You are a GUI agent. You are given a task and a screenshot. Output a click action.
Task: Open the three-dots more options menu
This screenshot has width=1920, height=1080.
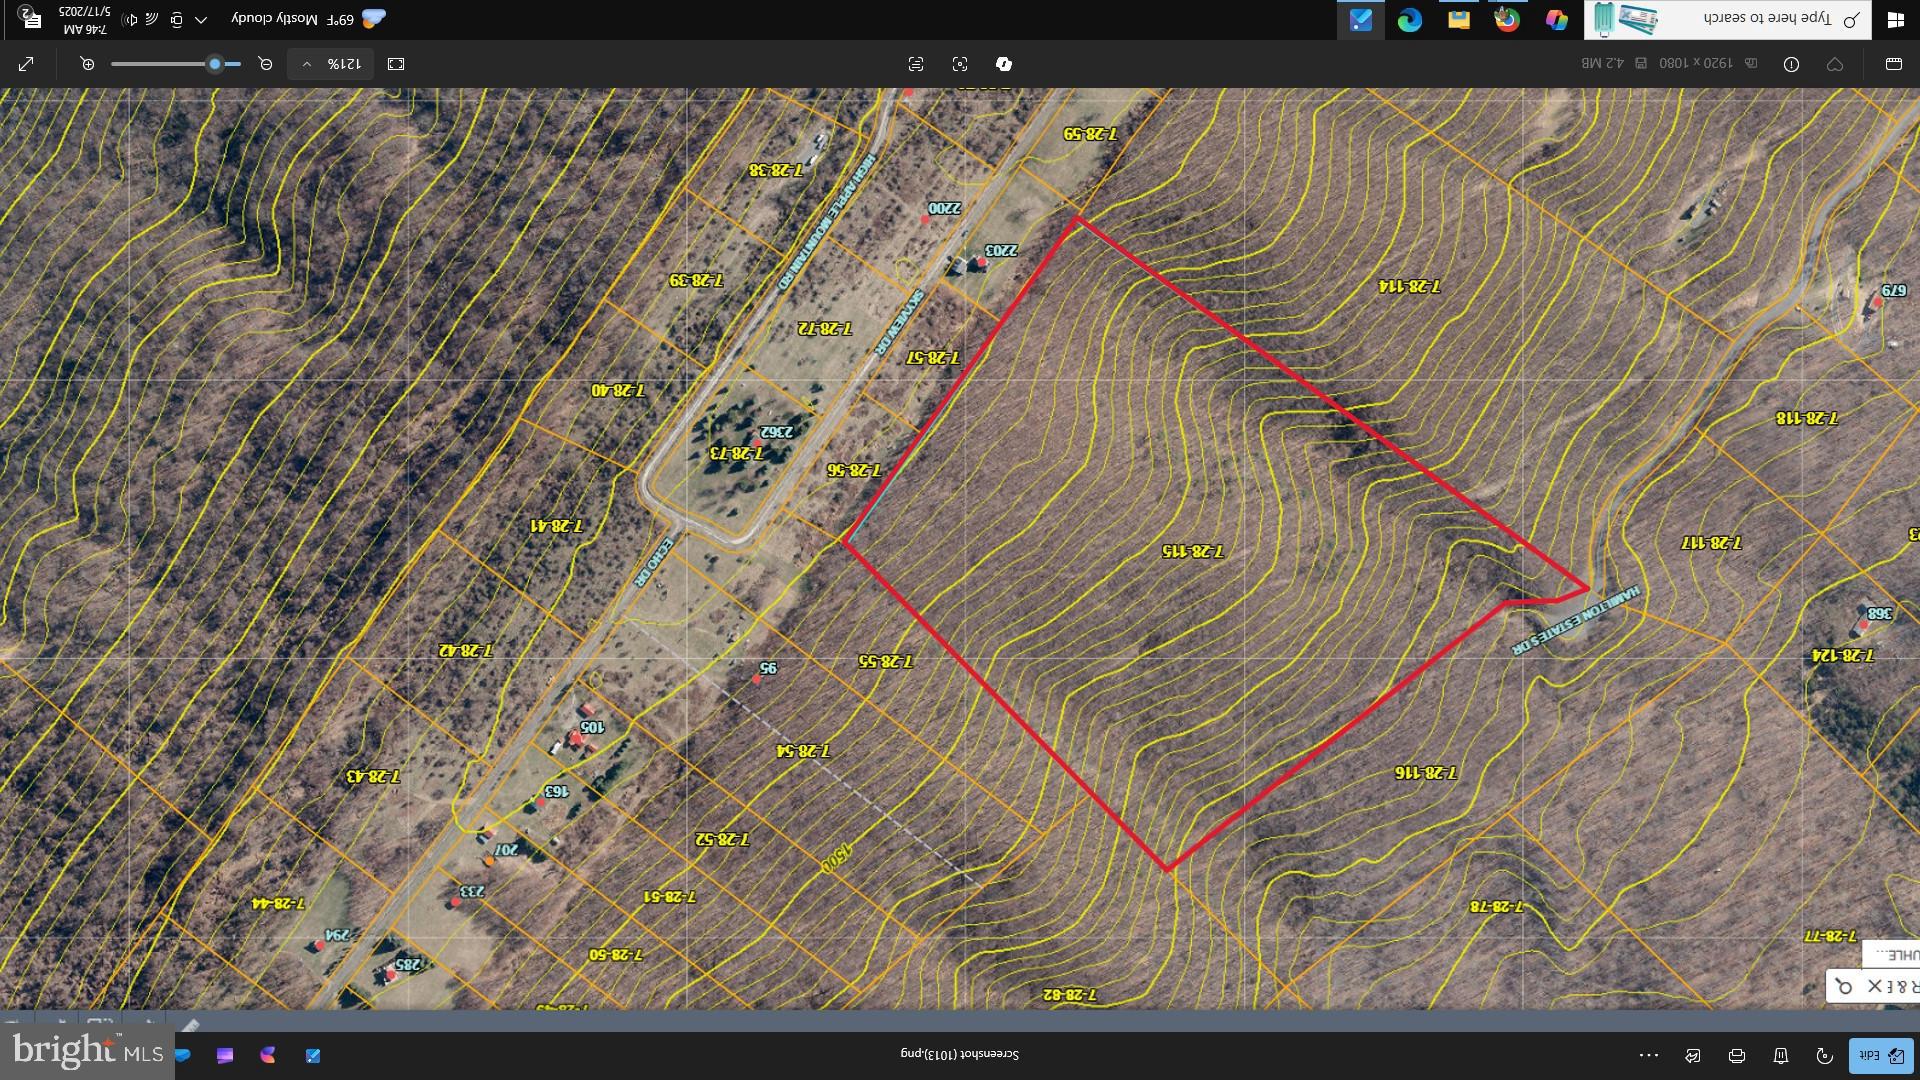[x=1649, y=1055]
